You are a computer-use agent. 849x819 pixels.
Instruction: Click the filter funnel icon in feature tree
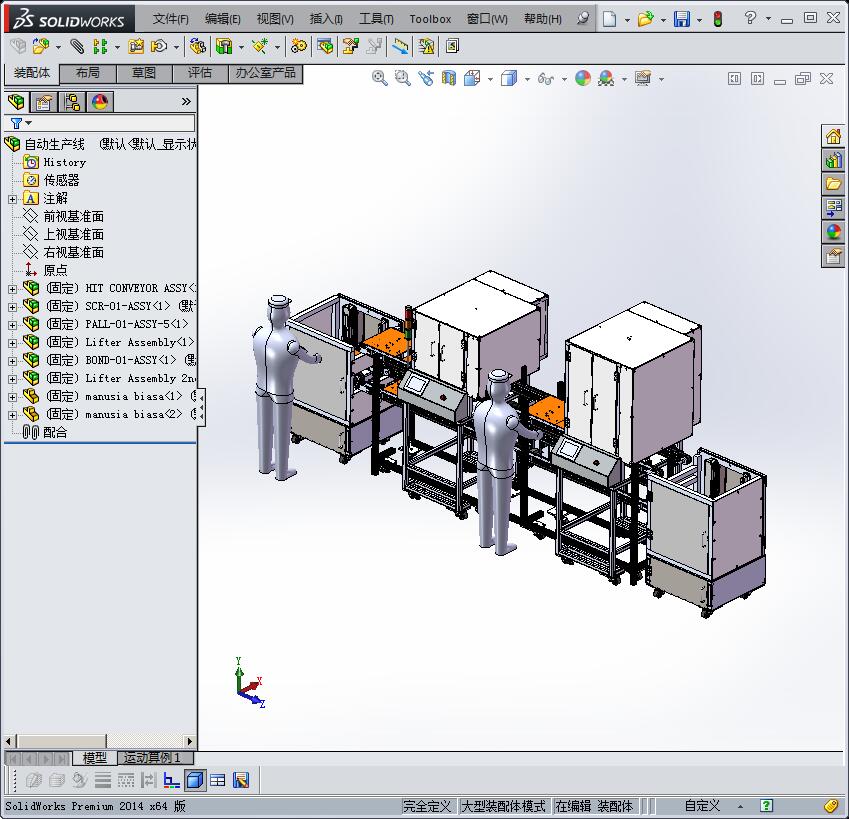17,123
